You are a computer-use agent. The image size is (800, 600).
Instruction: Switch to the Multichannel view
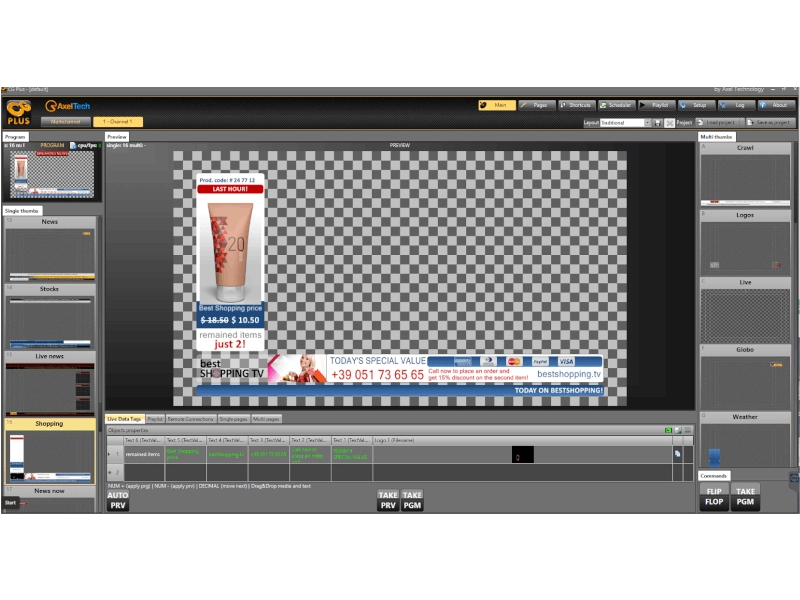66,122
